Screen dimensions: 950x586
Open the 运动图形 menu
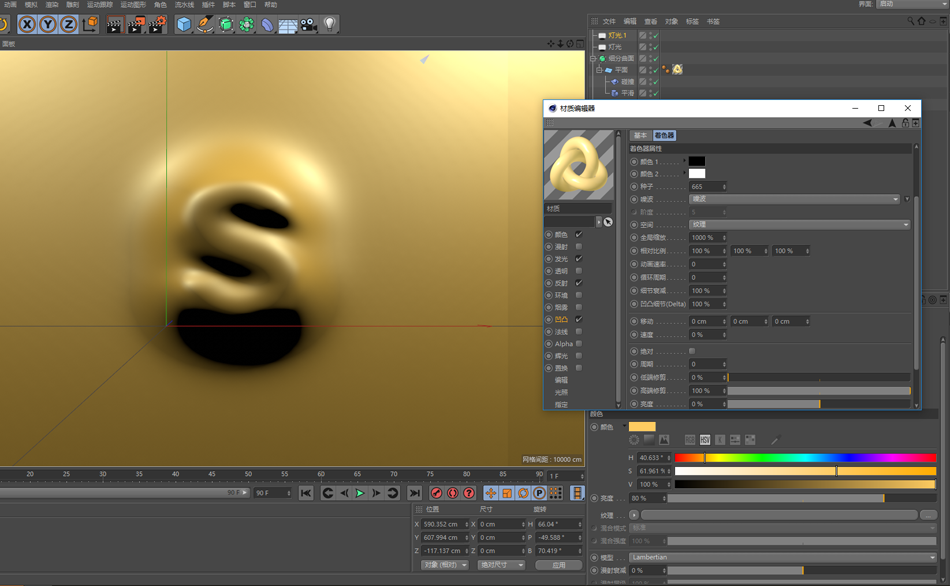133,4
